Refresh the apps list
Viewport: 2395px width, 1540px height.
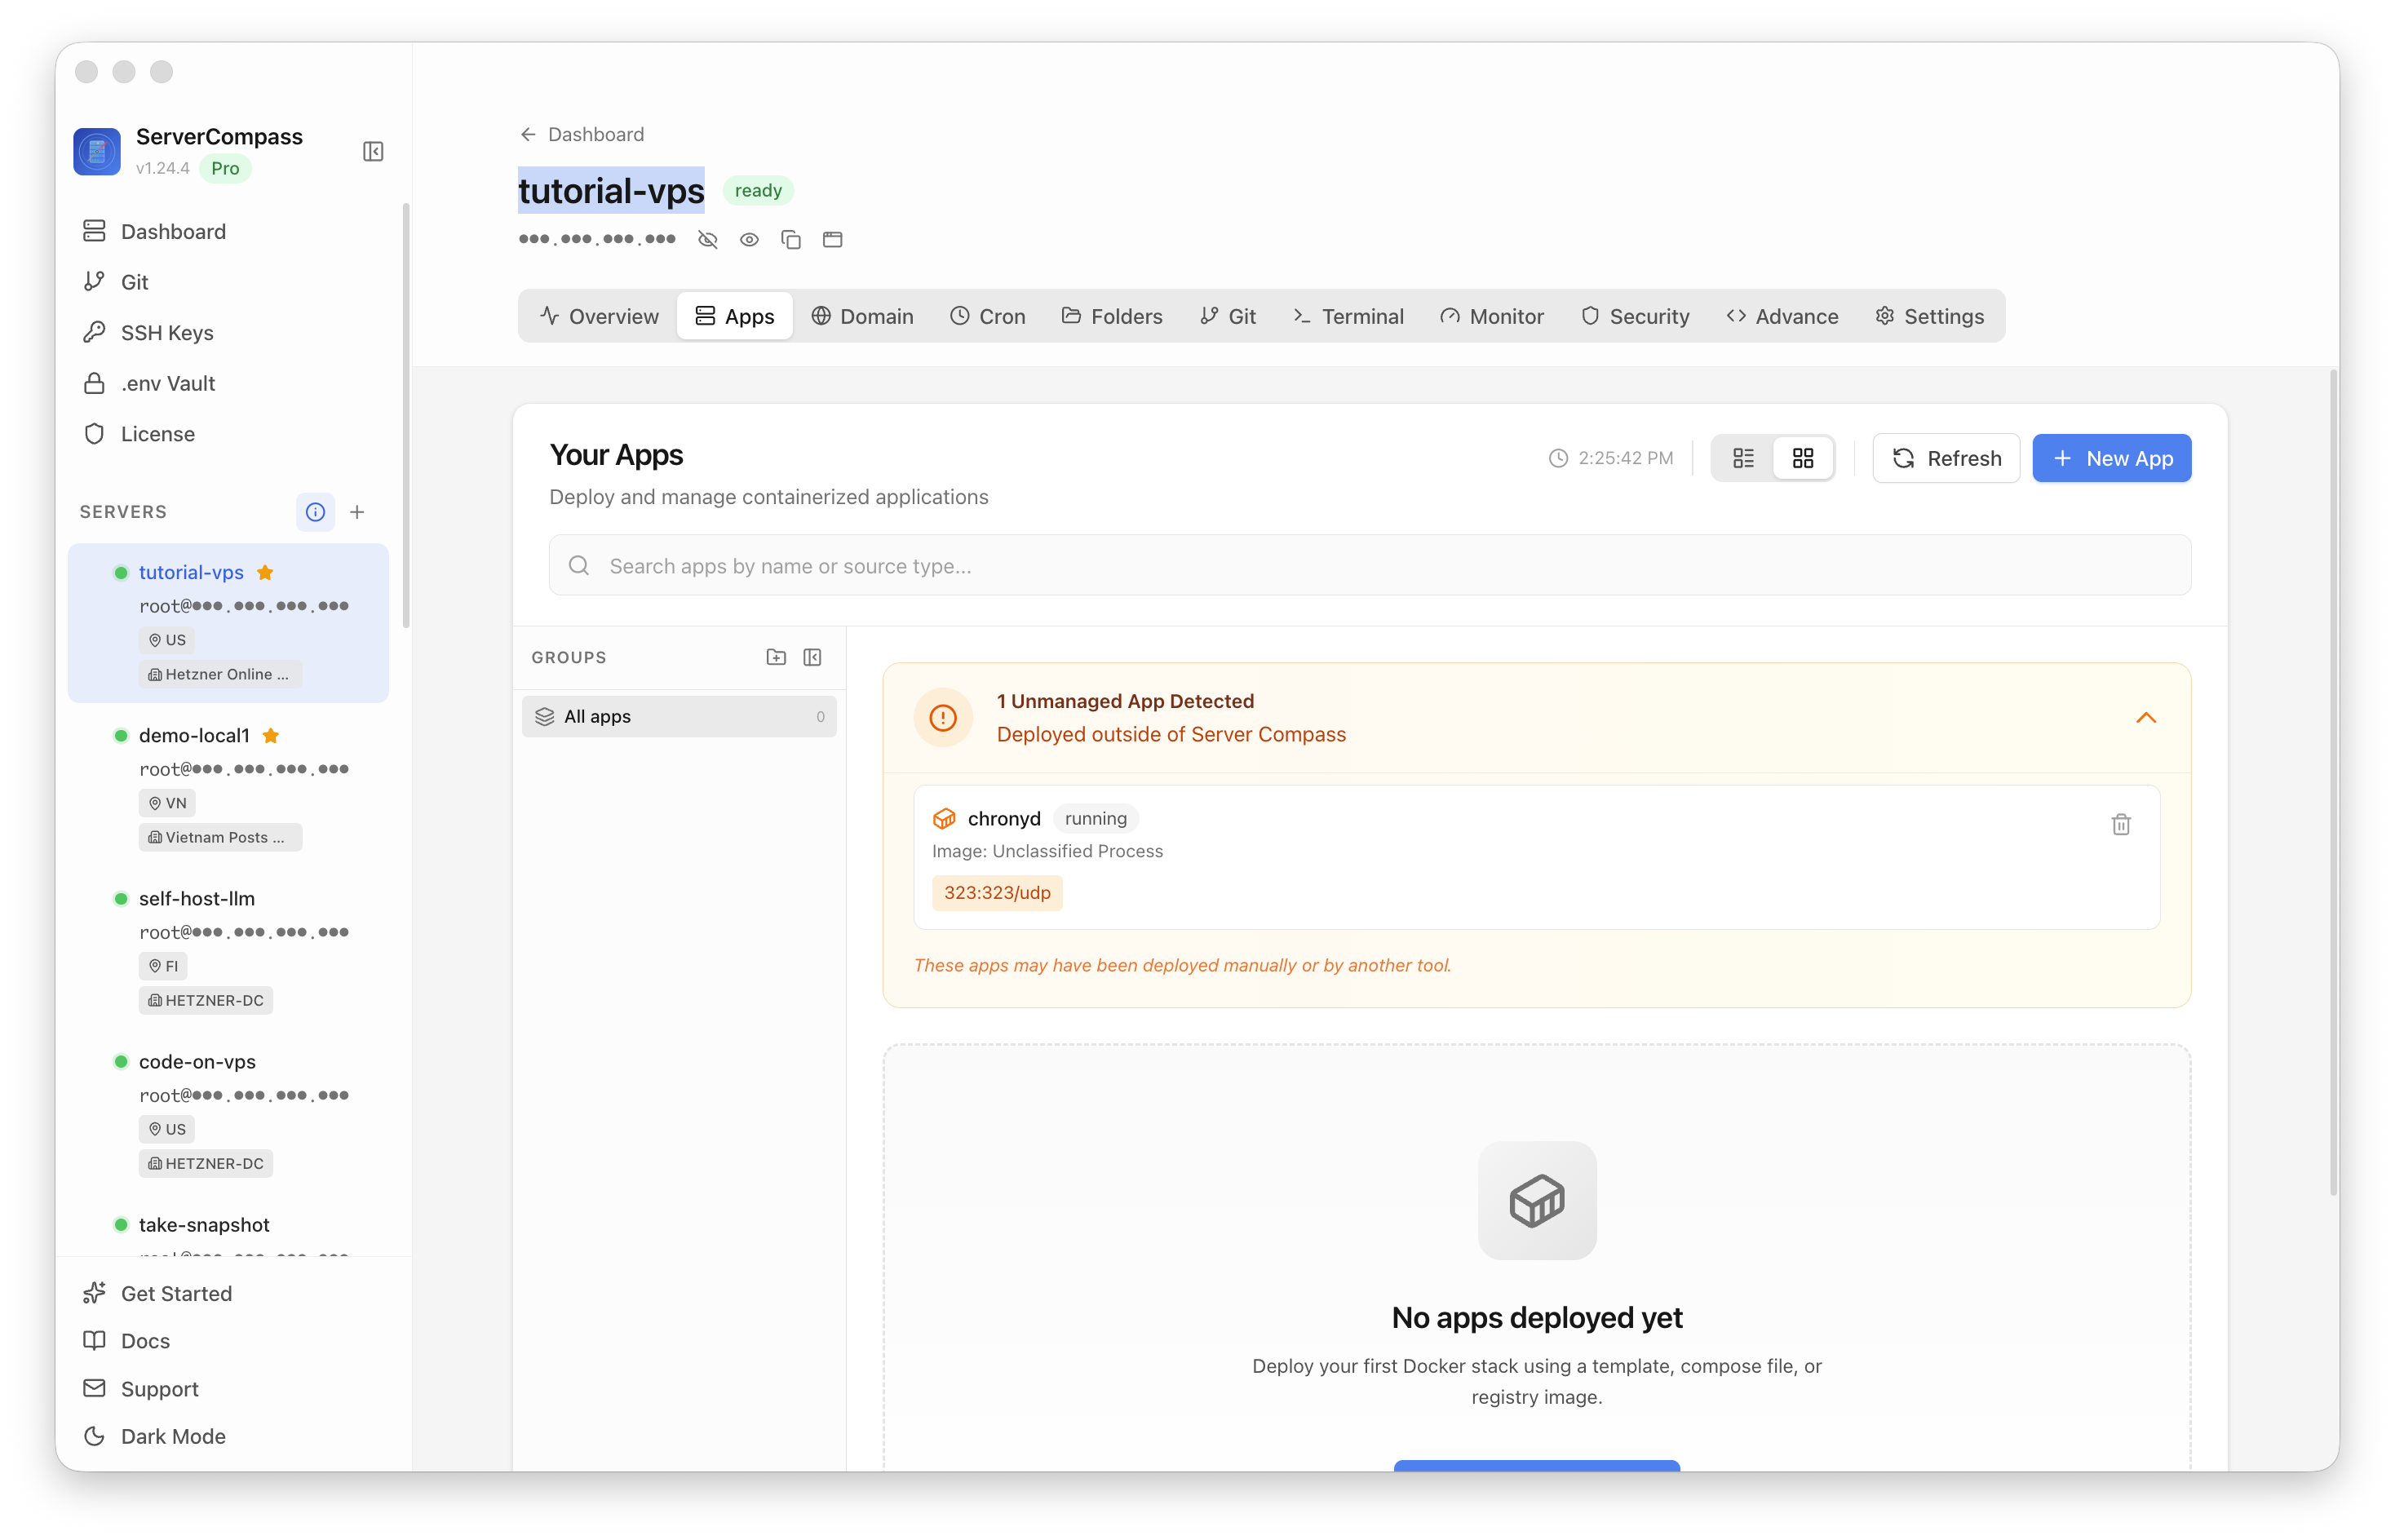coord(1946,458)
